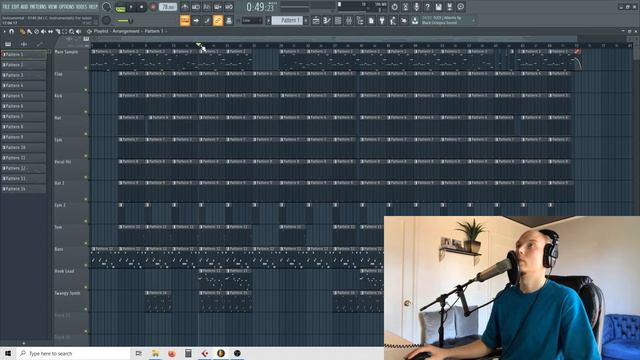Toggle the step editing icon
This screenshot has height=360, width=640.
click(x=207, y=20)
